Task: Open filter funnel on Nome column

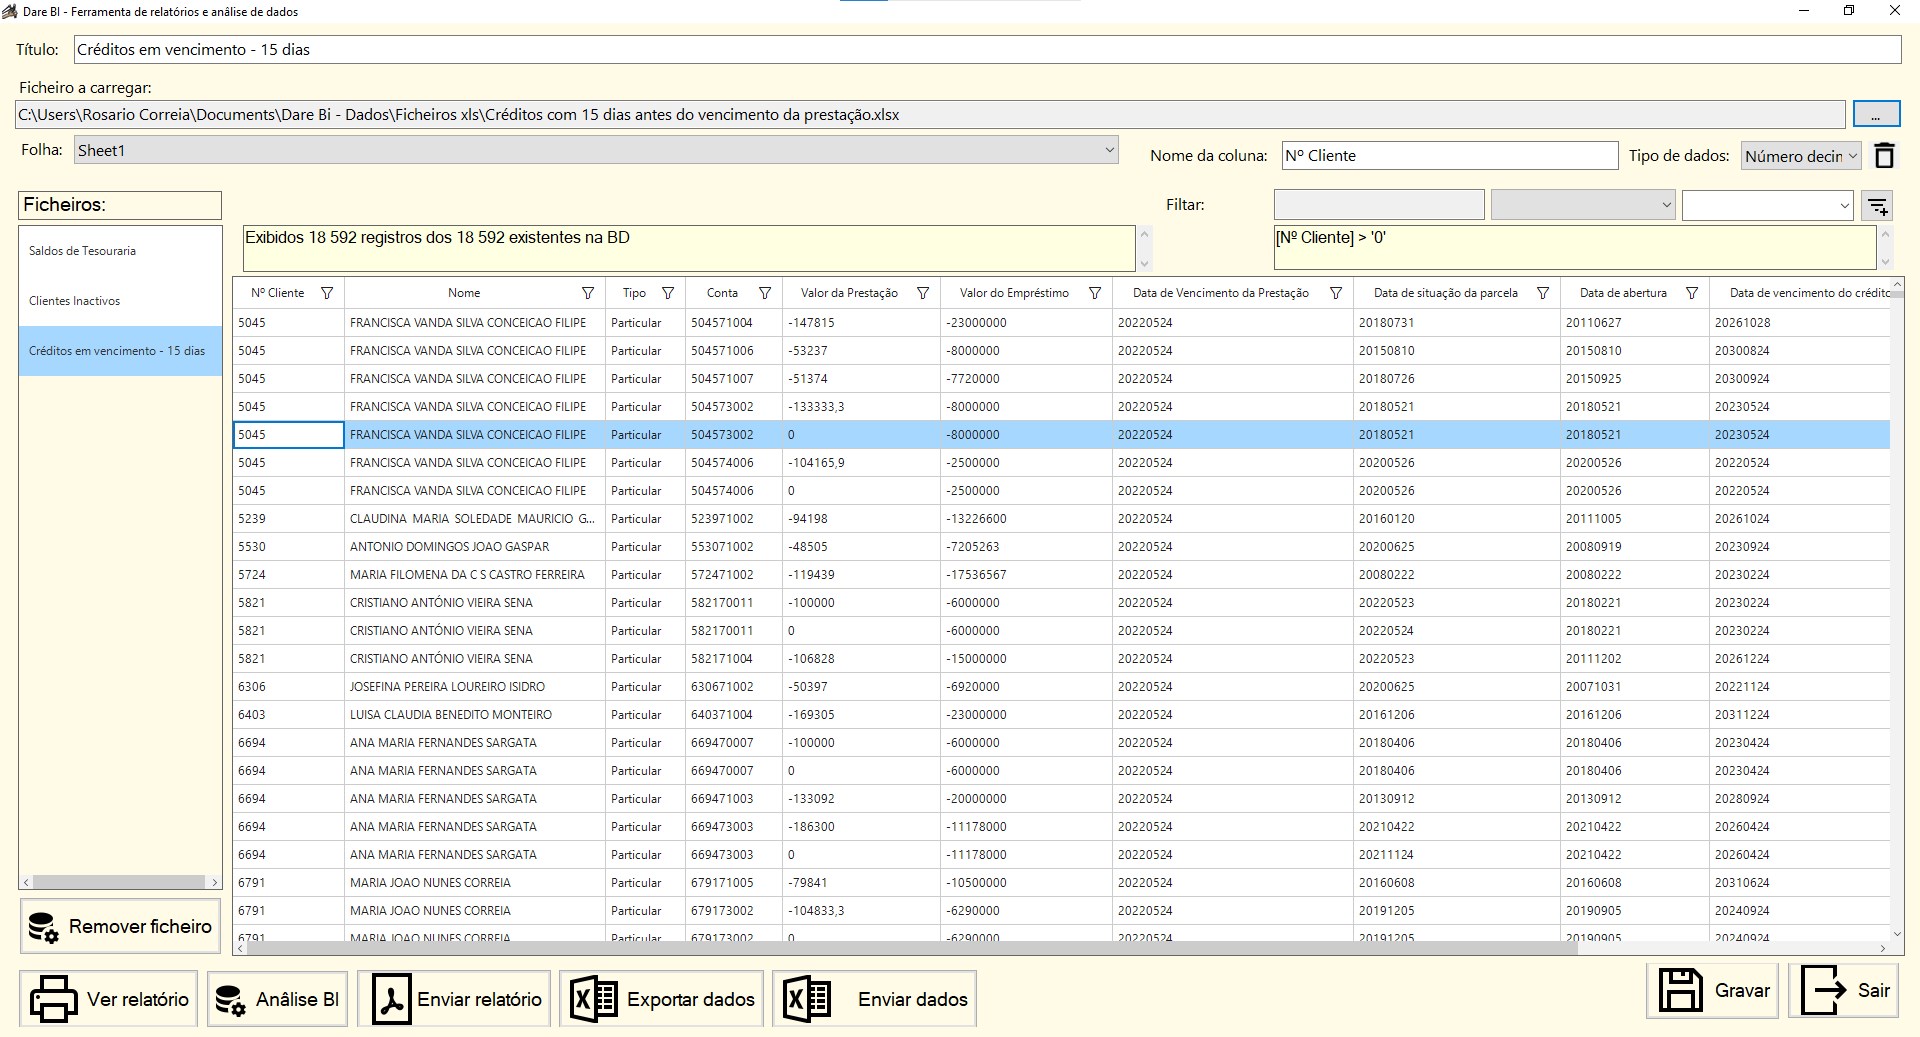Action: (x=588, y=293)
